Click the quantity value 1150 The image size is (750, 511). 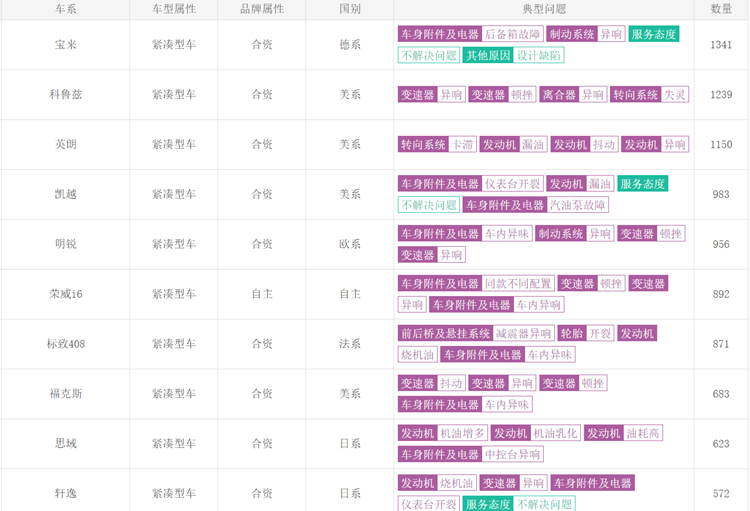pos(721,144)
